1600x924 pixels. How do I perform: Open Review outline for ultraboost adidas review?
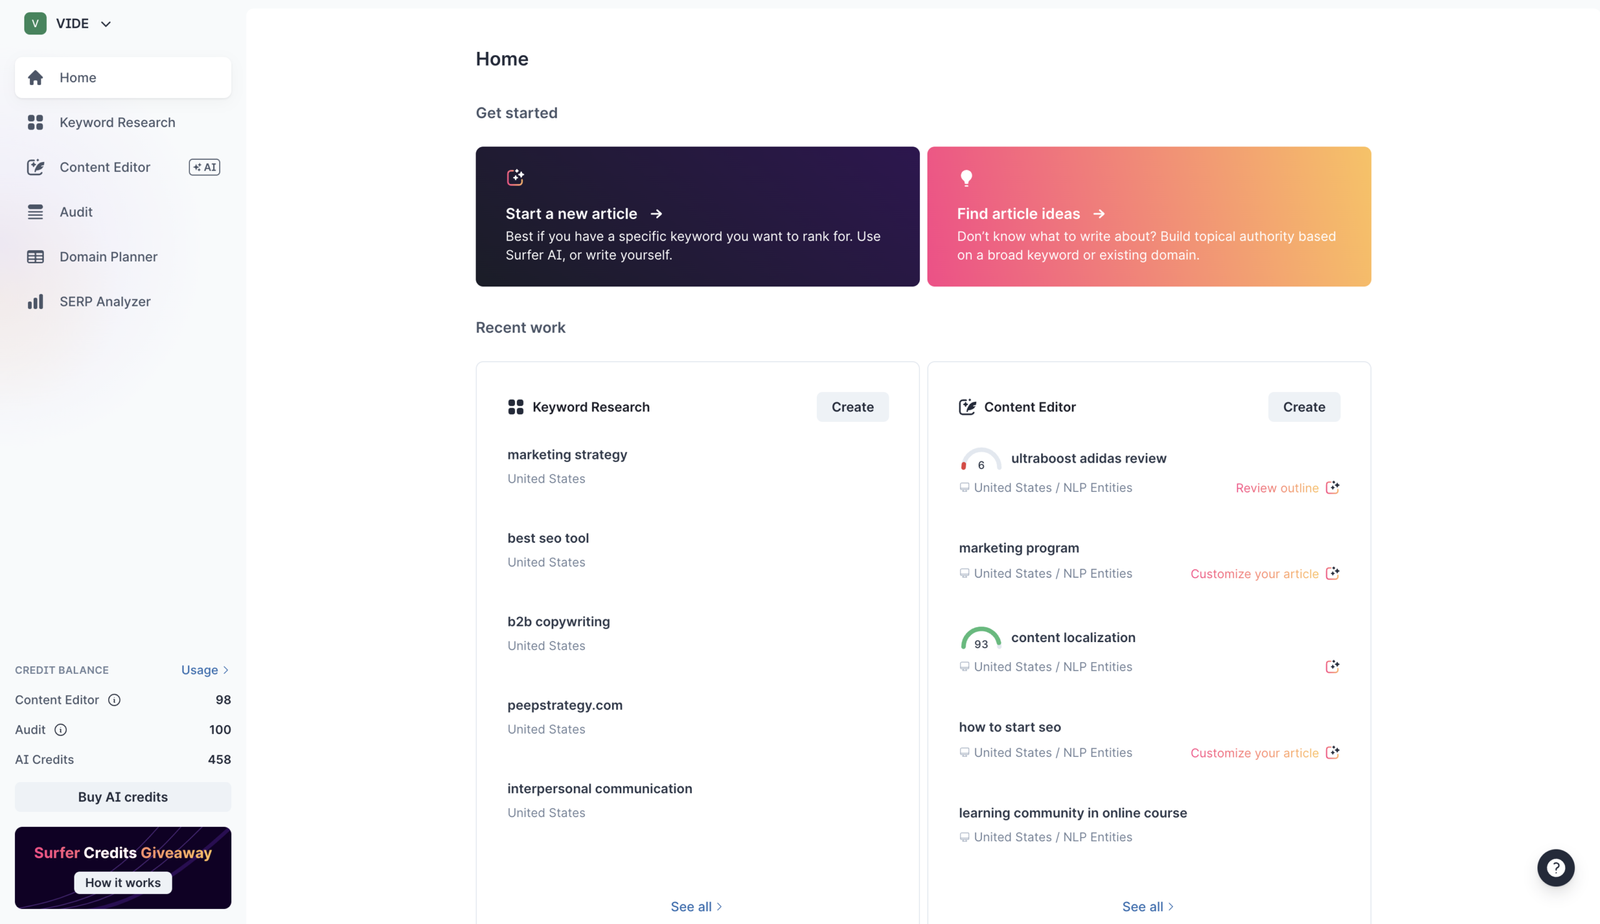pos(1277,487)
